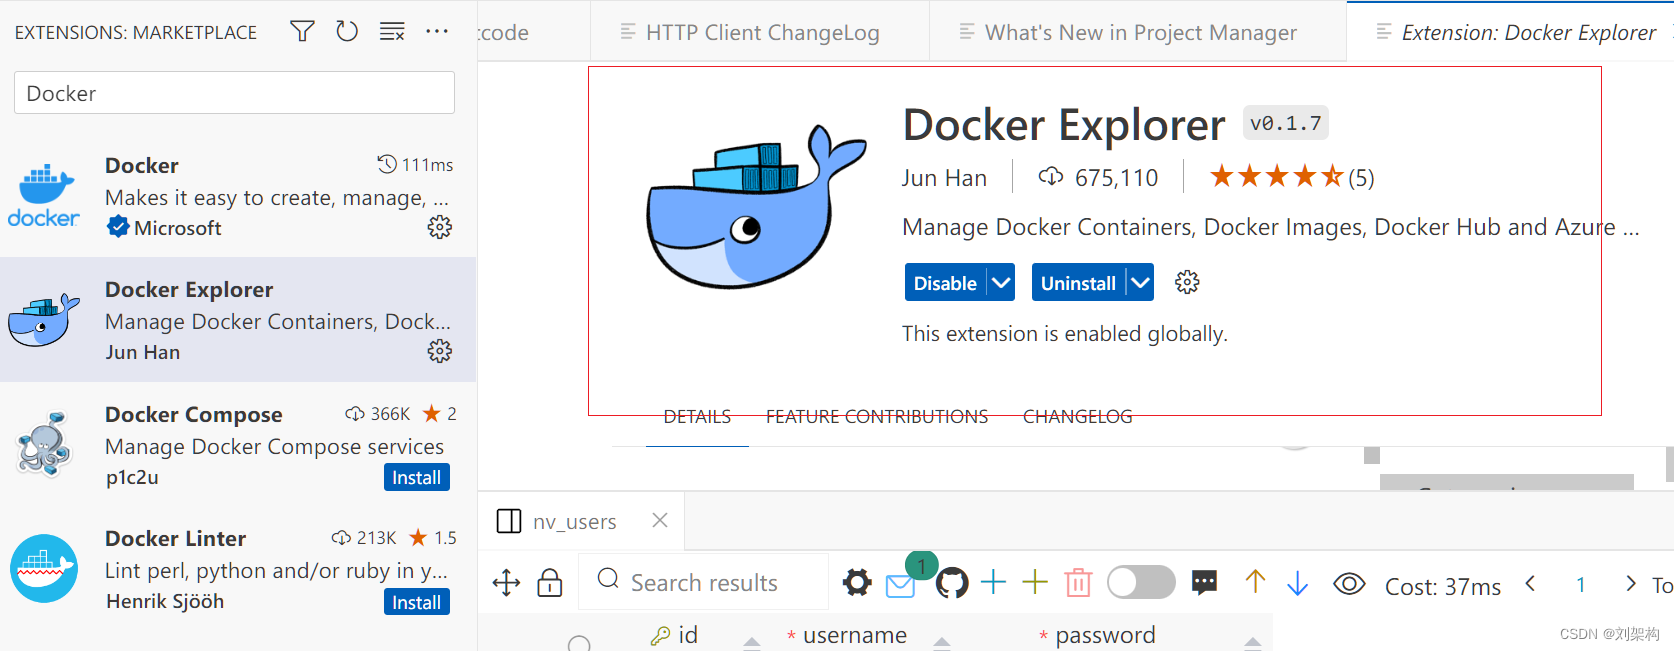1674x651 pixels.
Task: Open the settings cog in results toolbar
Action: point(857,582)
